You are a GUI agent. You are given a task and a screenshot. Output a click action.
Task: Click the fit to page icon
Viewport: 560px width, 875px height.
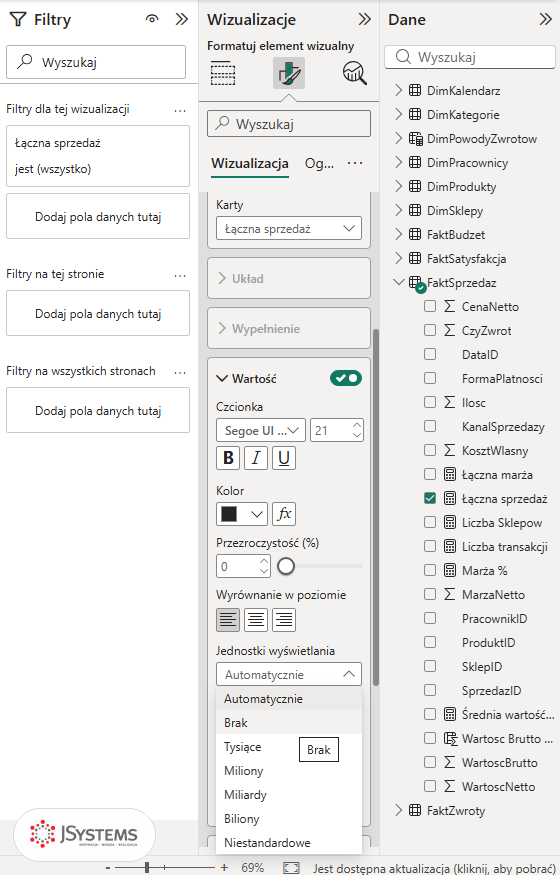click(291, 868)
